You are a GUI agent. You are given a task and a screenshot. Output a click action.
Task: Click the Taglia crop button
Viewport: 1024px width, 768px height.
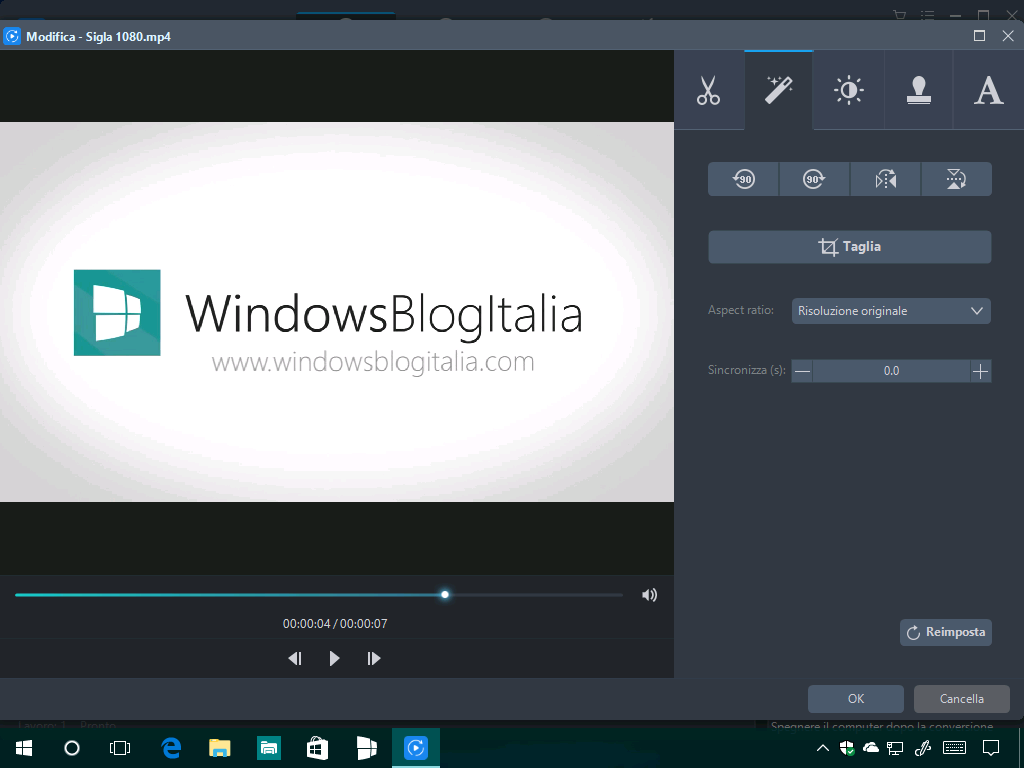[850, 247]
